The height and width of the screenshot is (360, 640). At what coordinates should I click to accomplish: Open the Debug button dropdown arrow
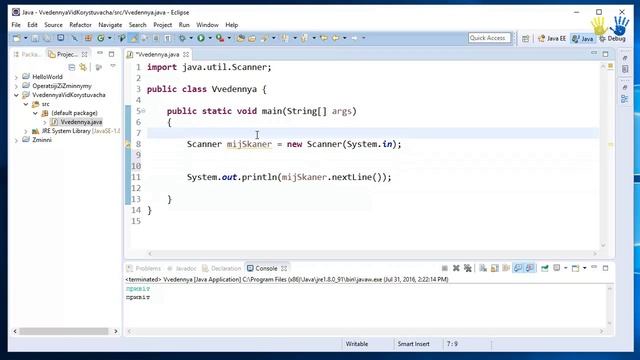pos(191,38)
